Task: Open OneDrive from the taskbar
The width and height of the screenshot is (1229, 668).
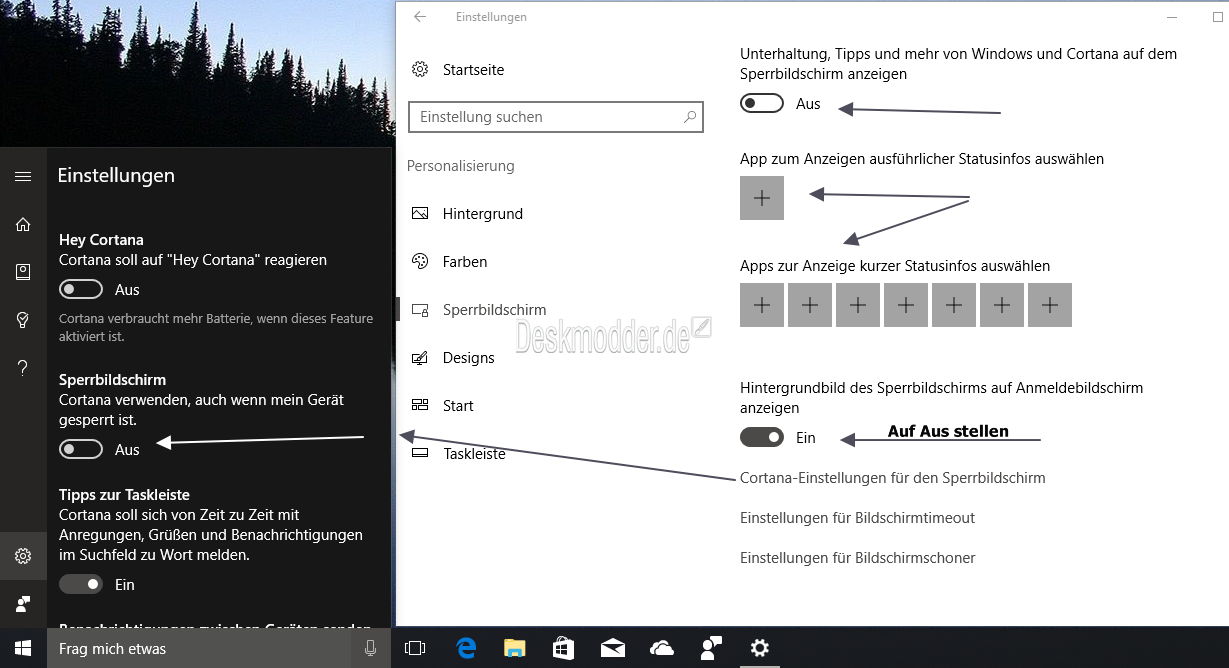Action: click(662, 648)
